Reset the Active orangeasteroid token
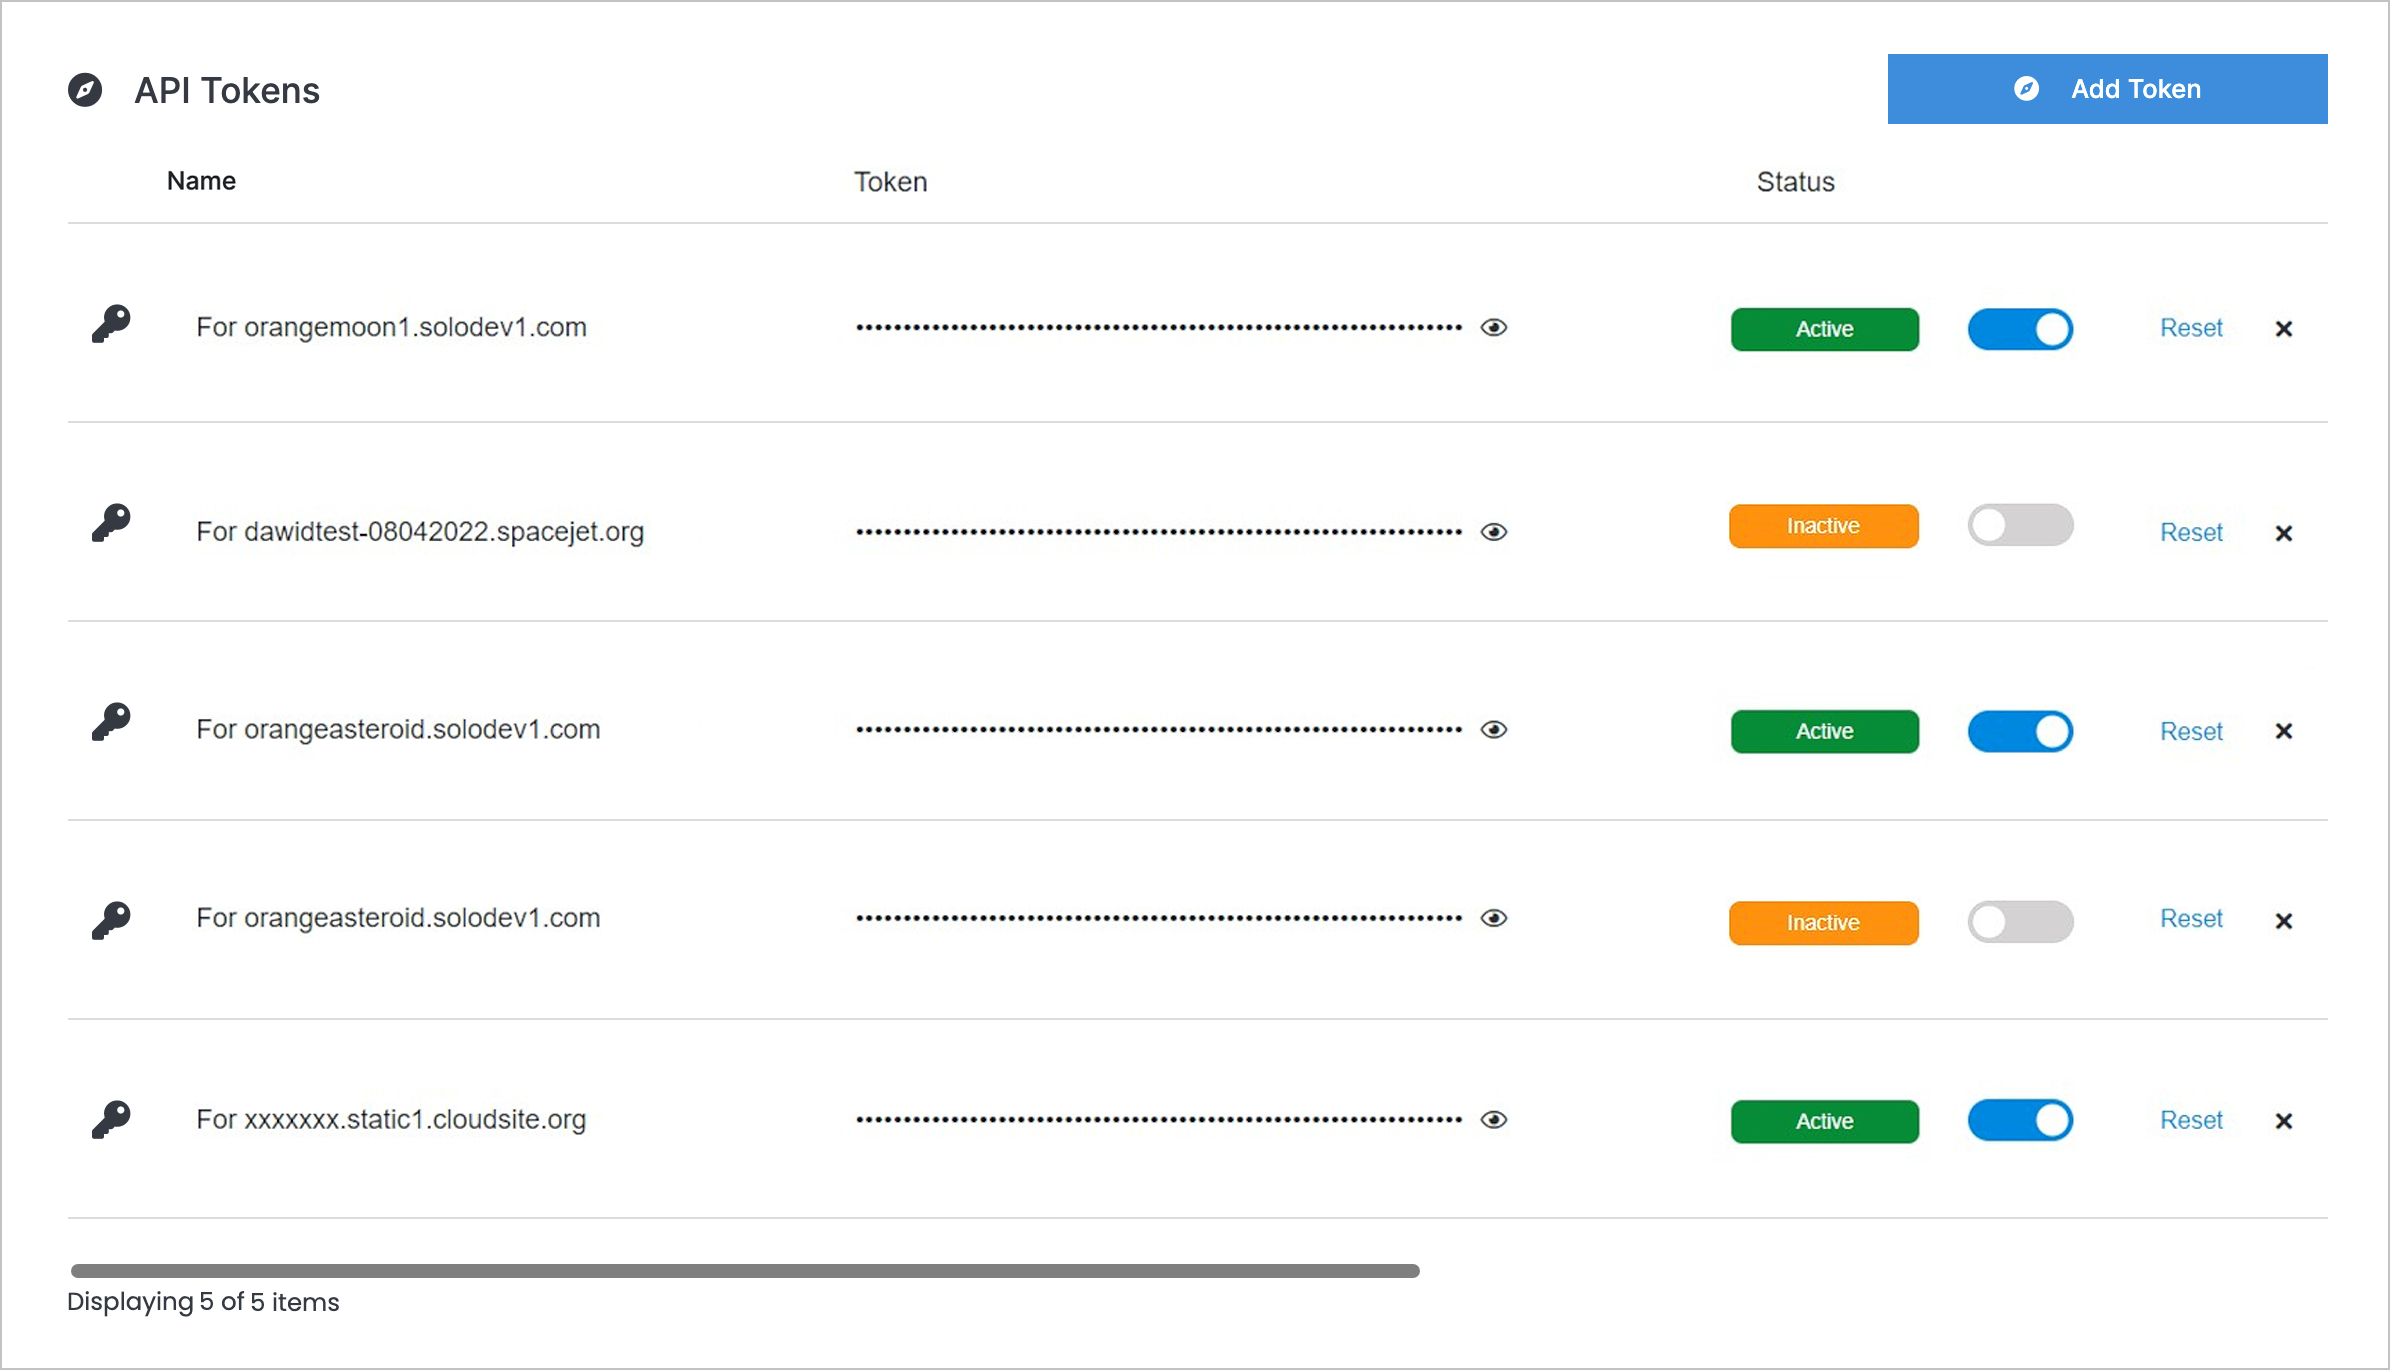This screenshot has width=2390, height=1370. [2191, 731]
